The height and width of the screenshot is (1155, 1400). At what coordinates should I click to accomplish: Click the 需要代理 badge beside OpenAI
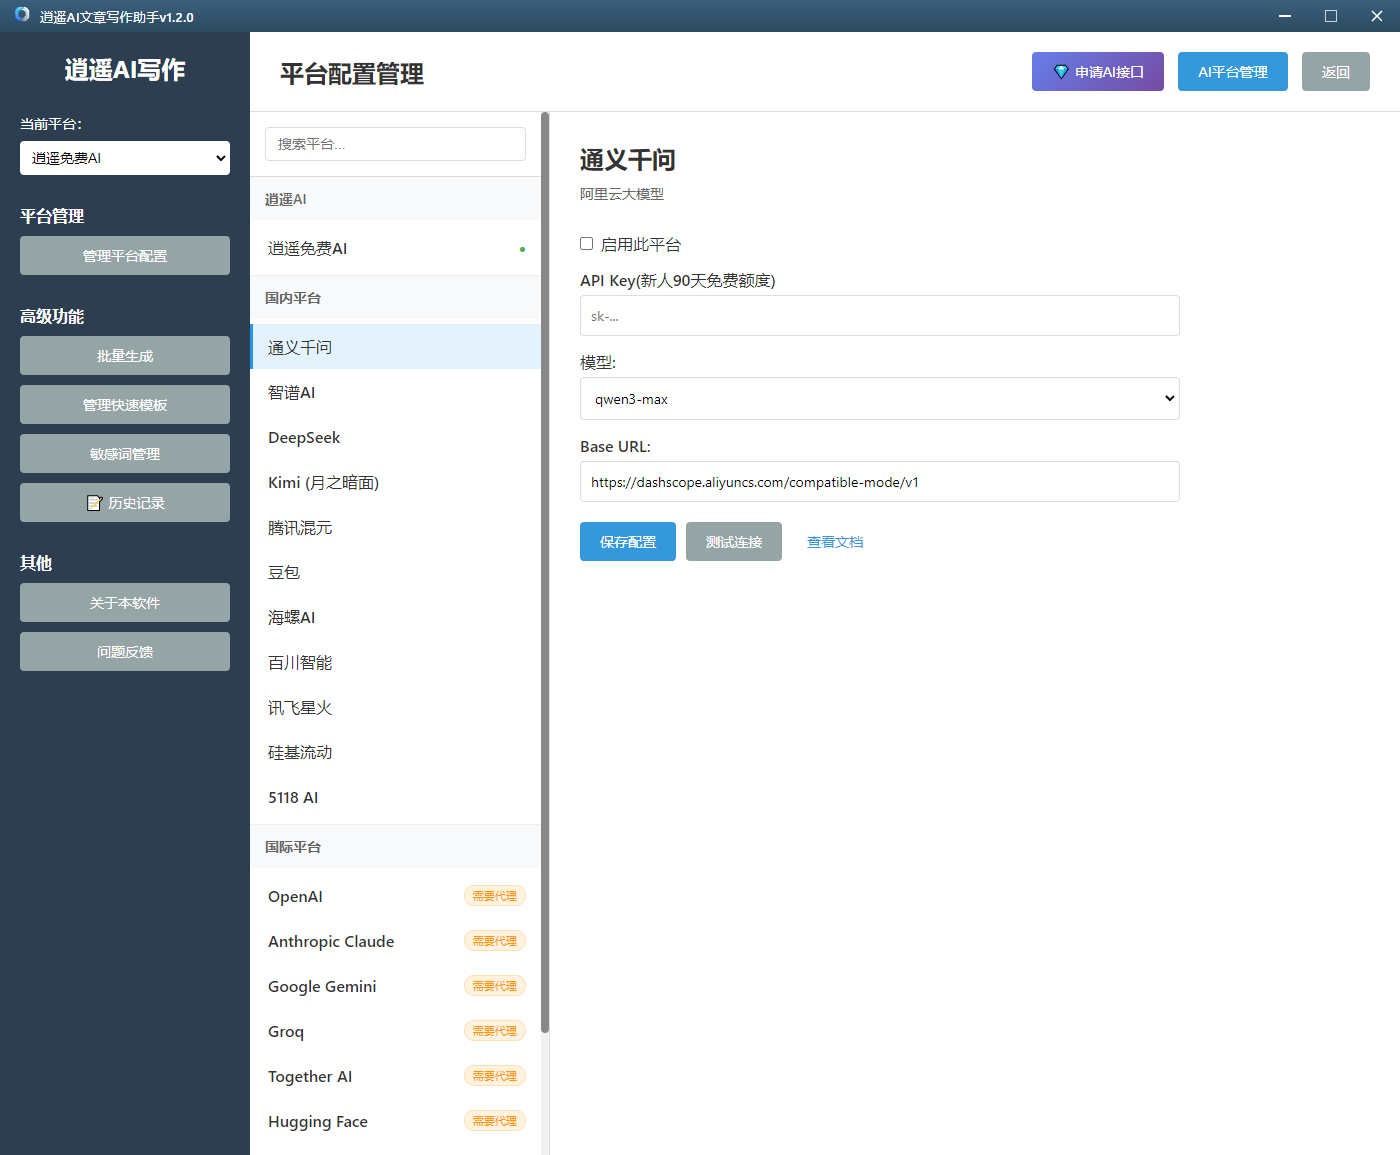494,896
